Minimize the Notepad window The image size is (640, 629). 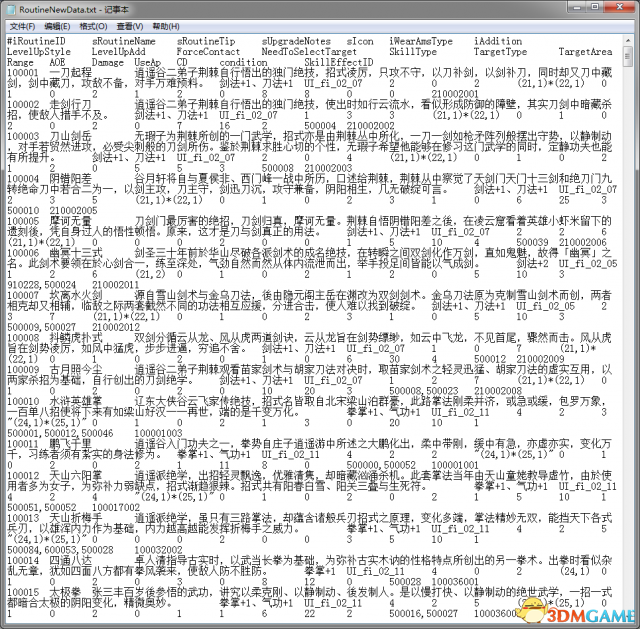click(x=577, y=7)
